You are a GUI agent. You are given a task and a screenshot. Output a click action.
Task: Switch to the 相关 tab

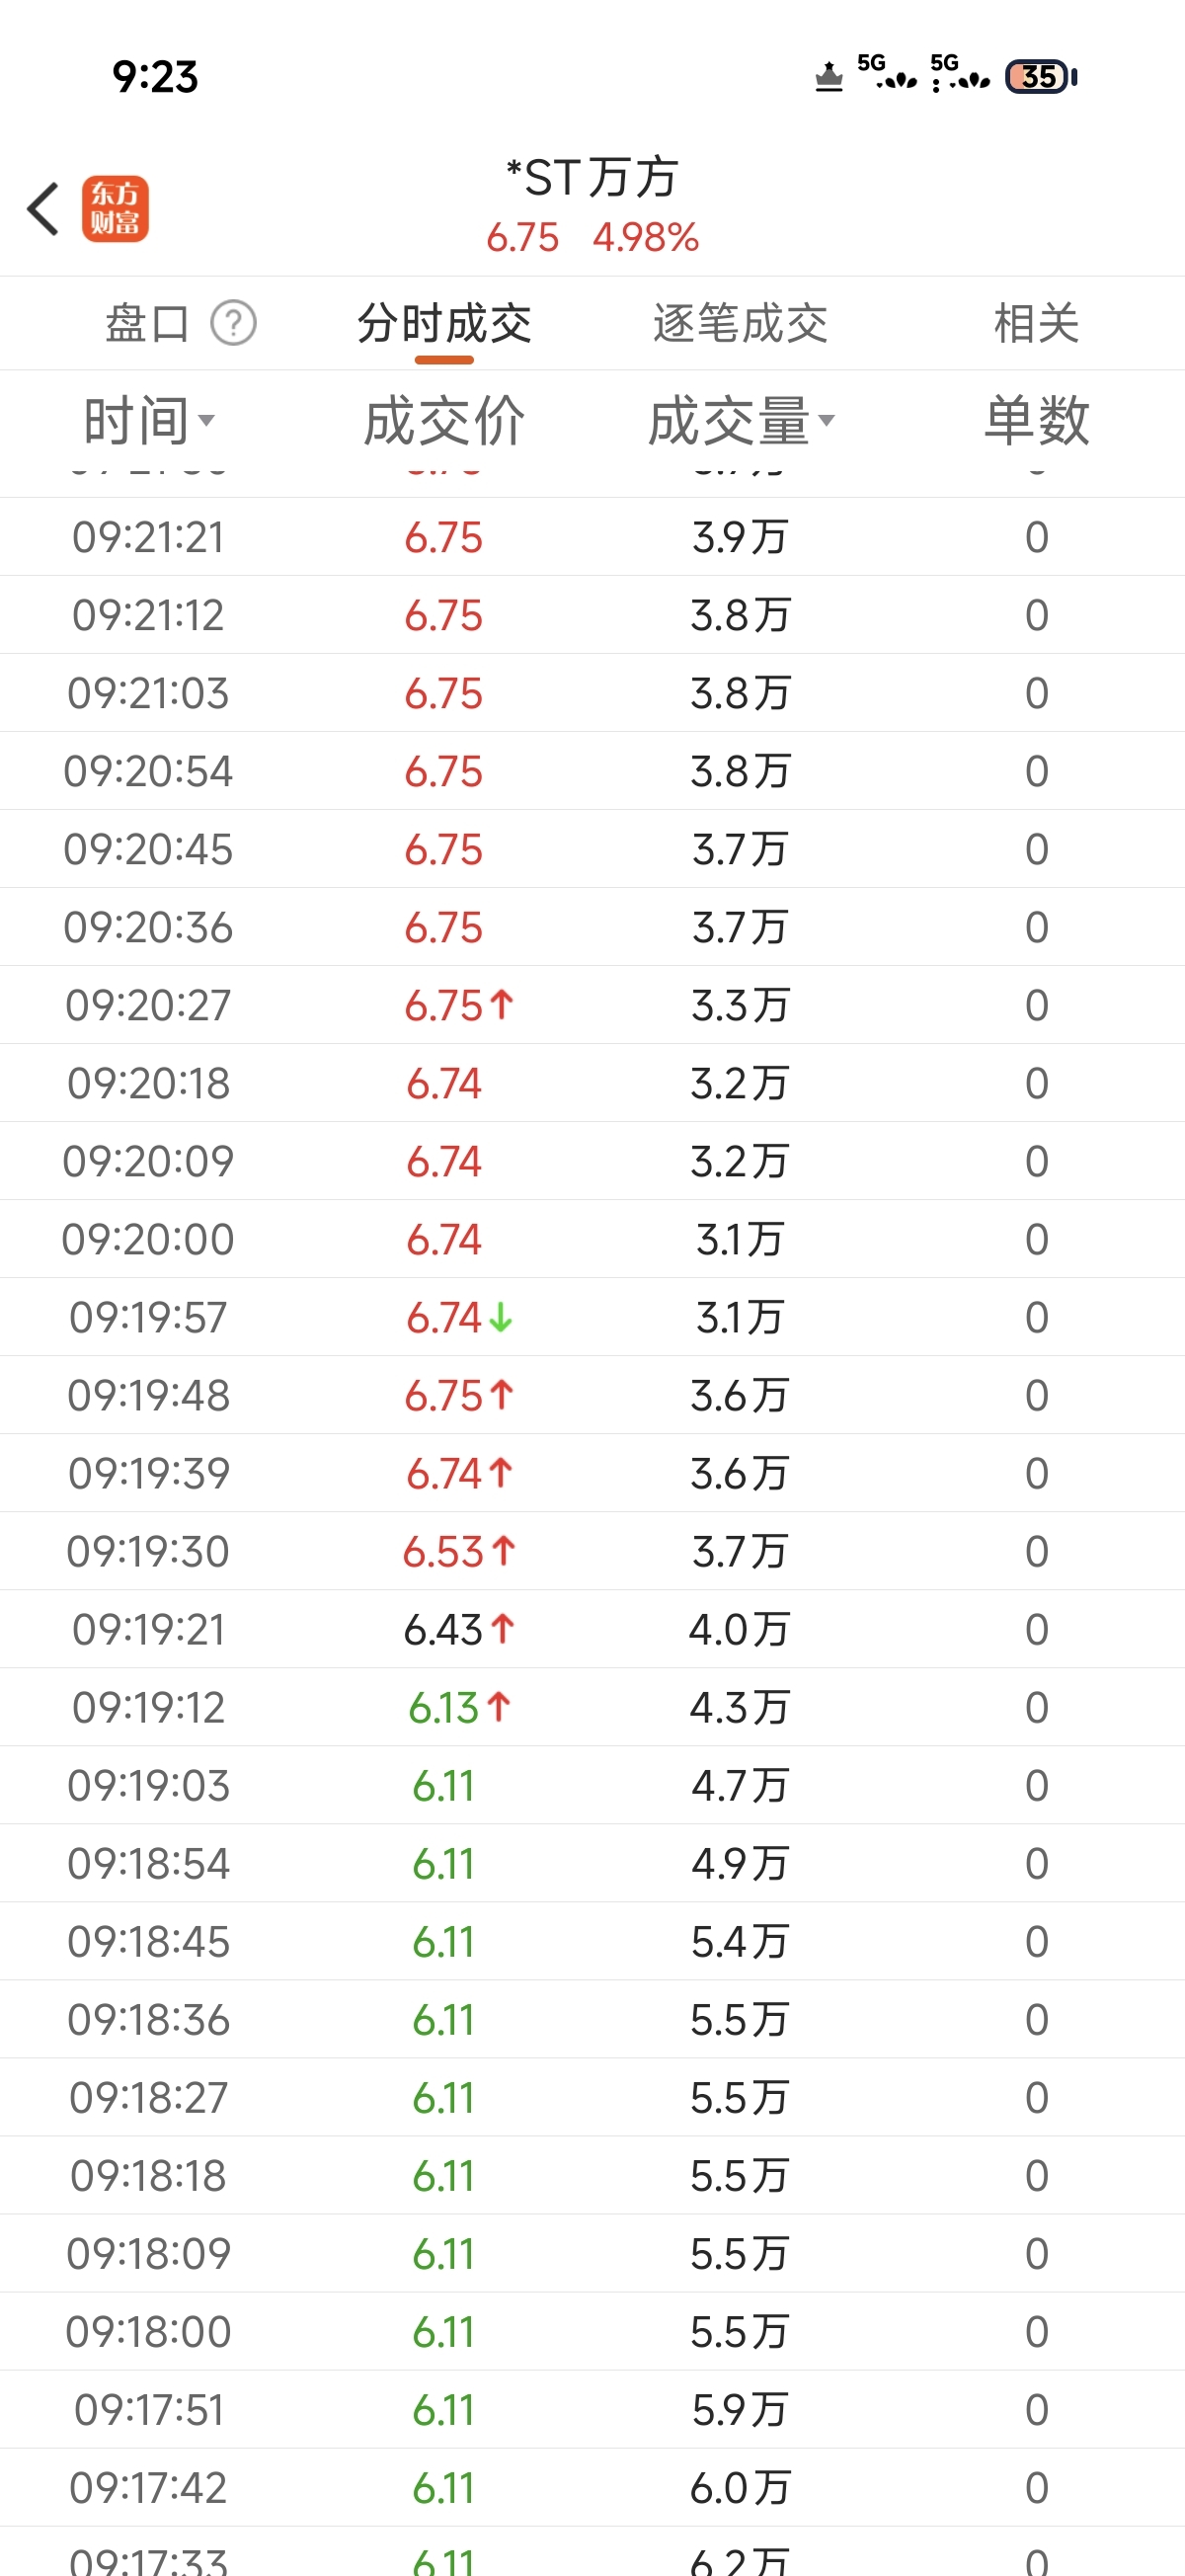pyautogui.click(x=1036, y=323)
